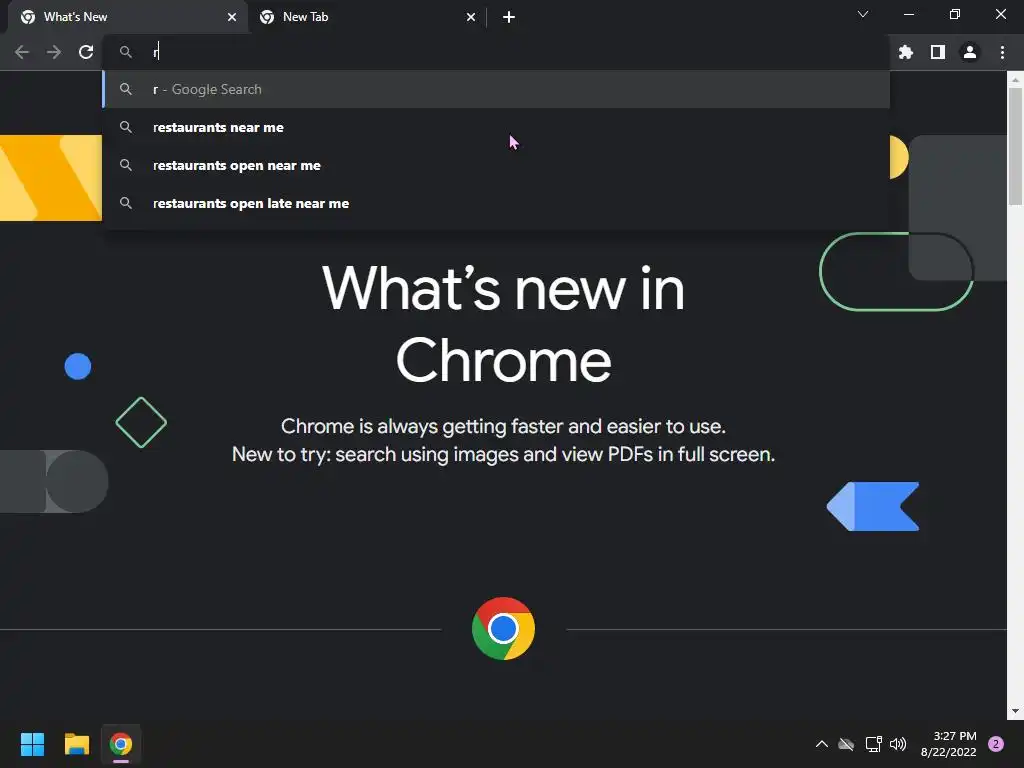Open a new tab with plus button

tap(509, 17)
